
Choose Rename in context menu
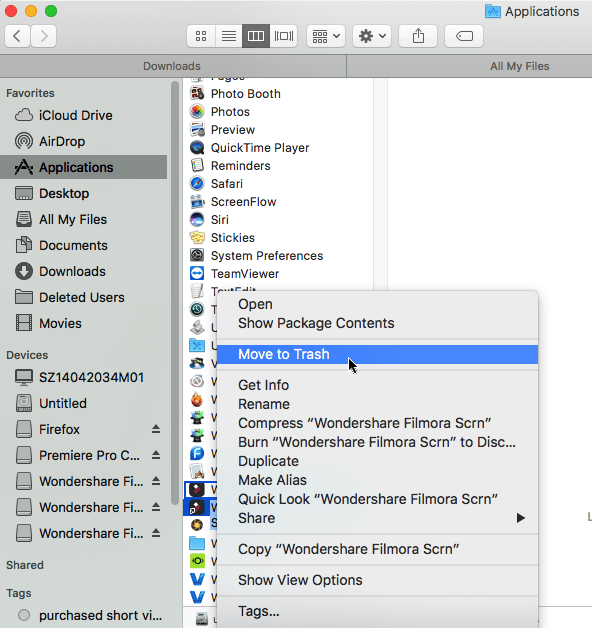coord(377,404)
